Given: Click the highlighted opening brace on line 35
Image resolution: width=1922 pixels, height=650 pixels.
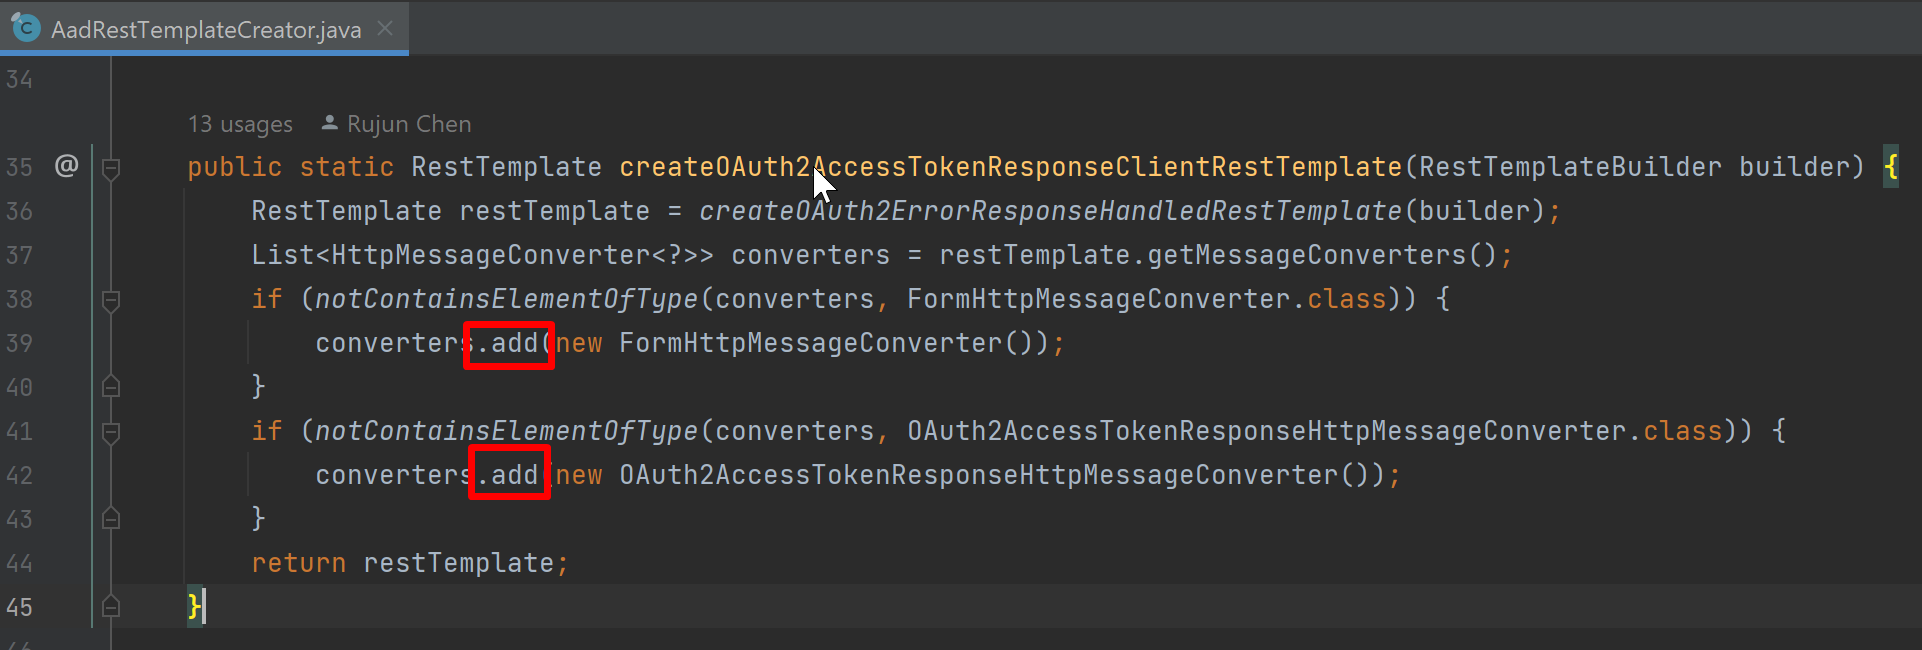Looking at the screenshot, I should click(x=1890, y=166).
